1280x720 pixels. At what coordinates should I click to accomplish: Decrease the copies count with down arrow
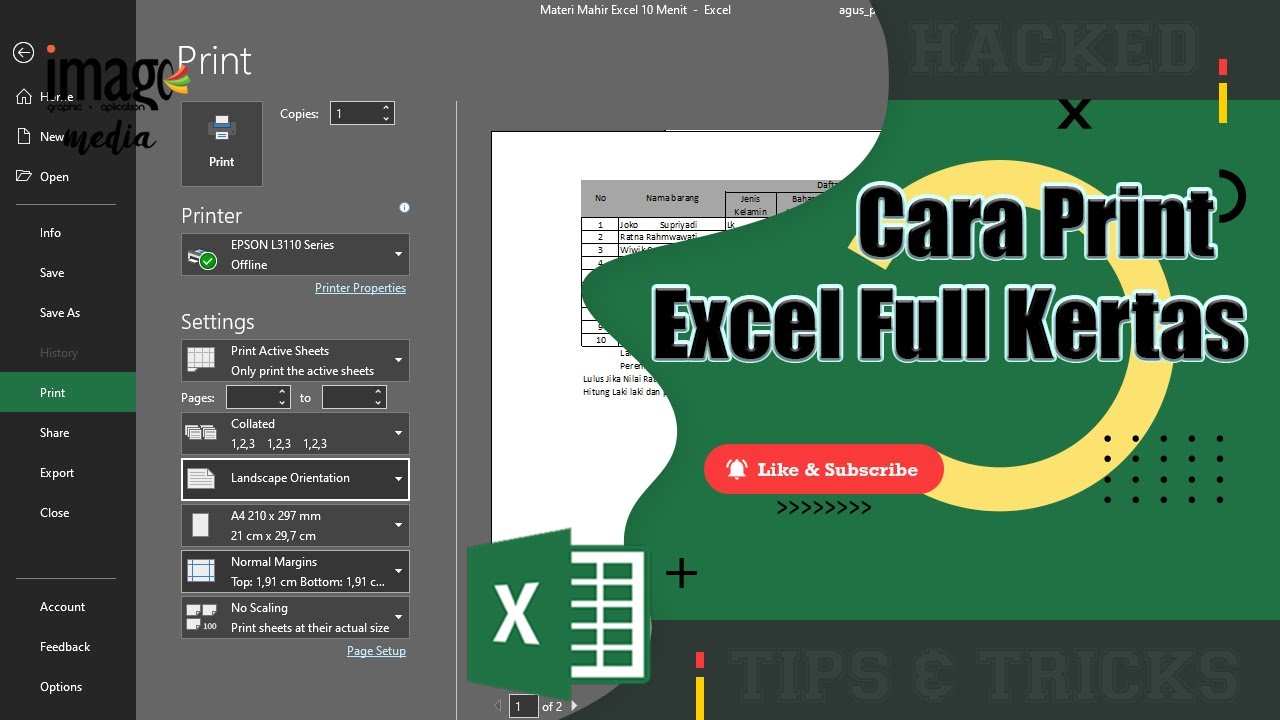(386, 120)
